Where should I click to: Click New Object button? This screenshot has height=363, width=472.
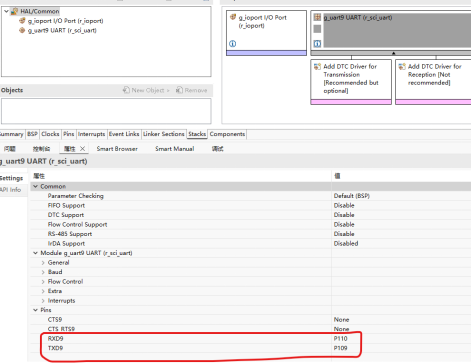(x=146, y=90)
